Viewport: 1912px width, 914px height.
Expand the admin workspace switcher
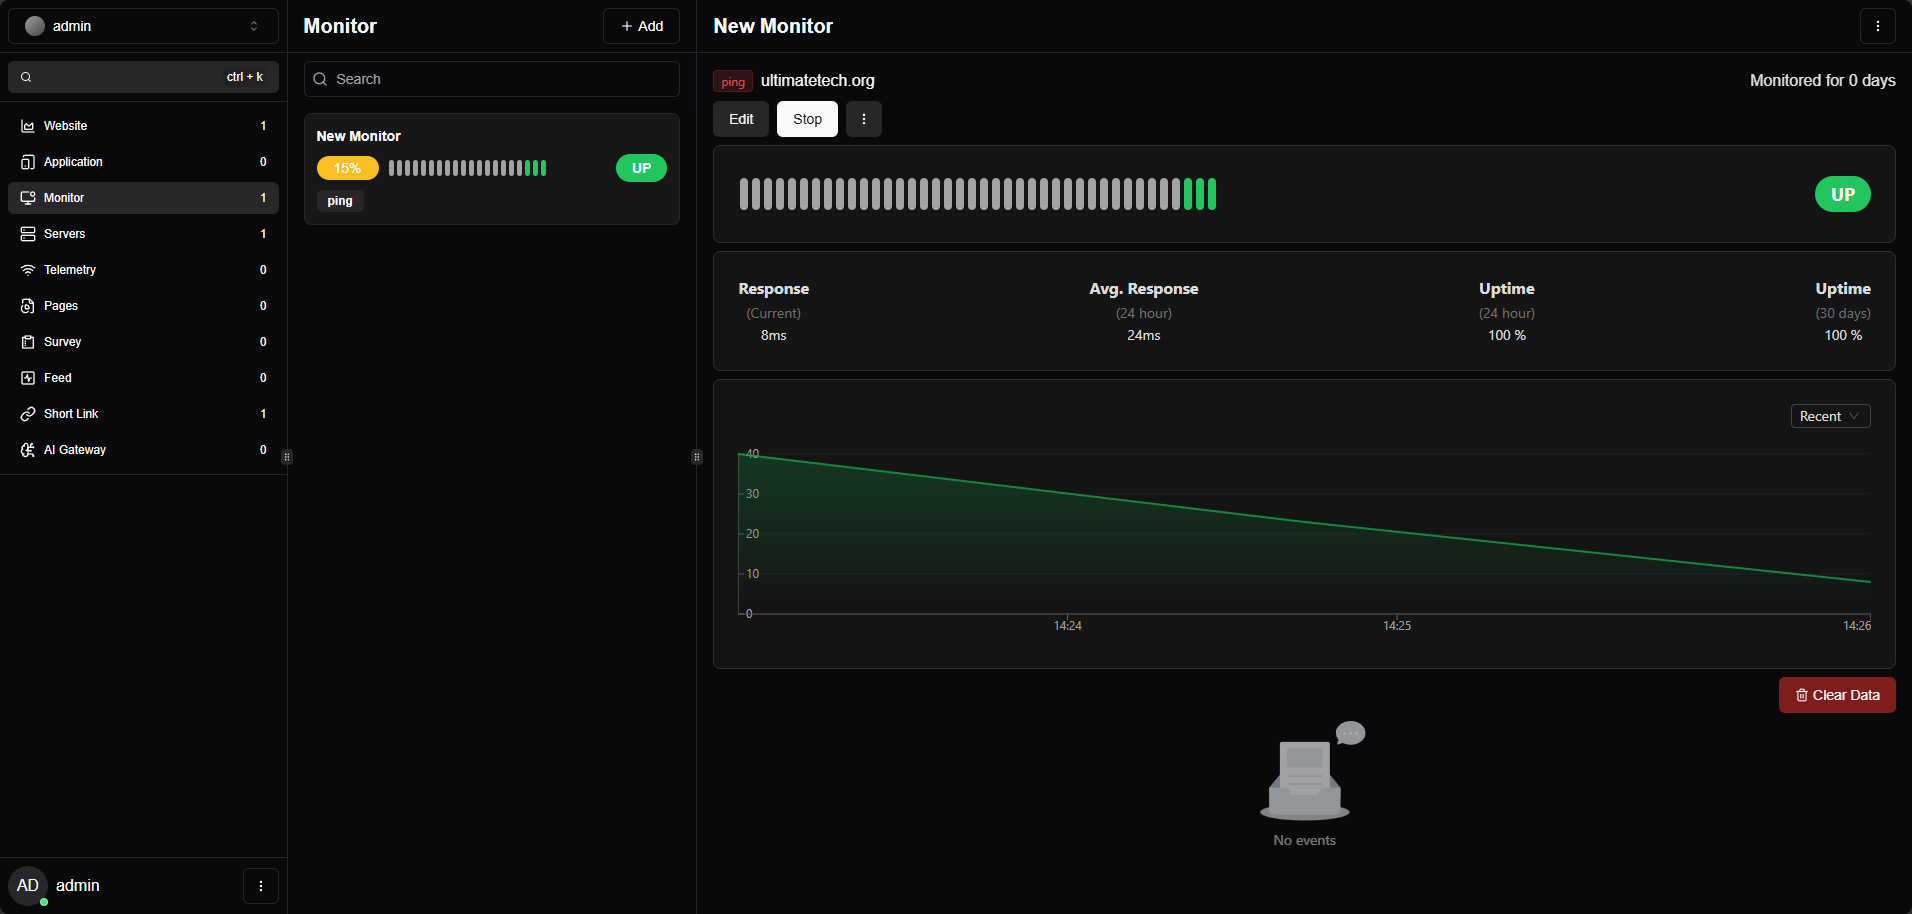tap(143, 26)
